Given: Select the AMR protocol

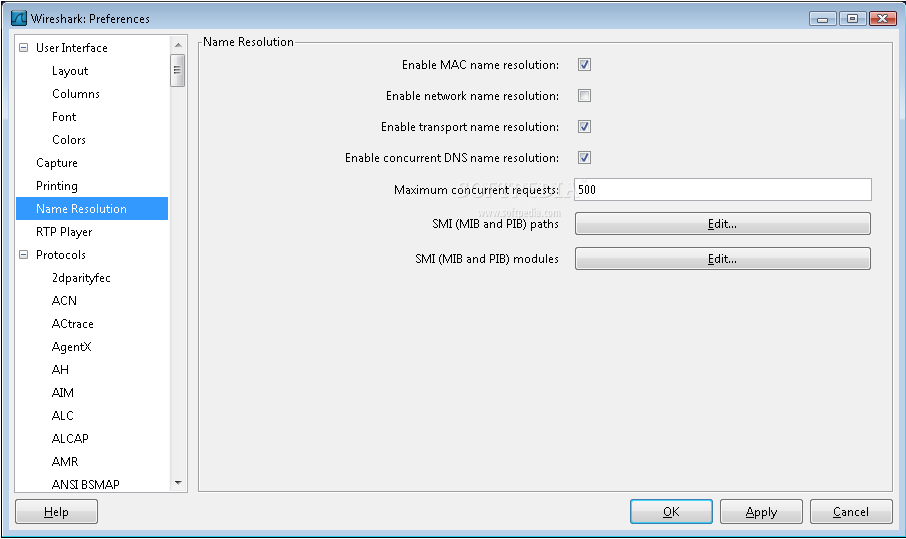Looking at the screenshot, I should click(65, 462).
